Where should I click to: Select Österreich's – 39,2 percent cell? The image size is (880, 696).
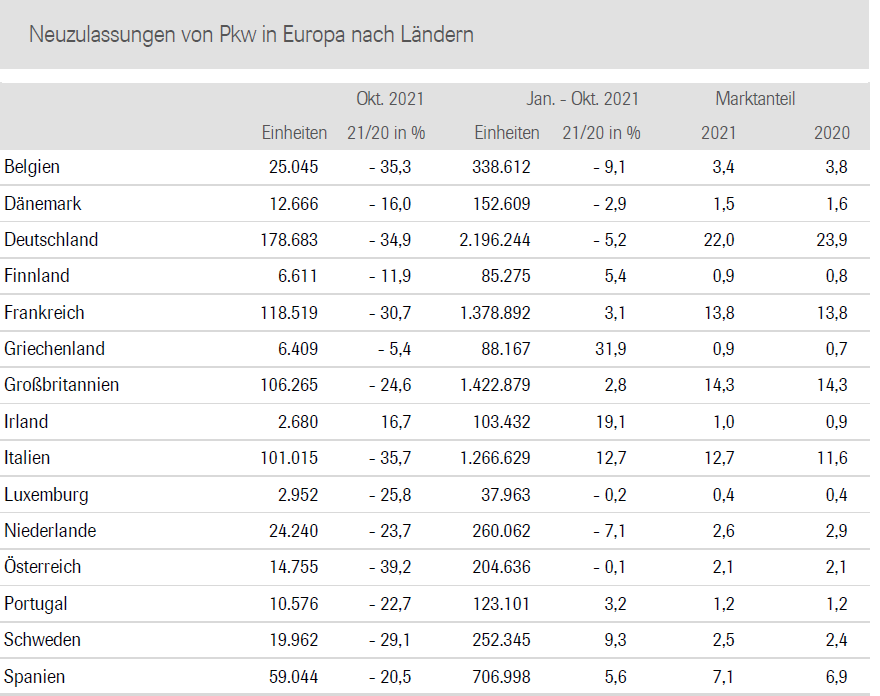[x=390, y=567]
